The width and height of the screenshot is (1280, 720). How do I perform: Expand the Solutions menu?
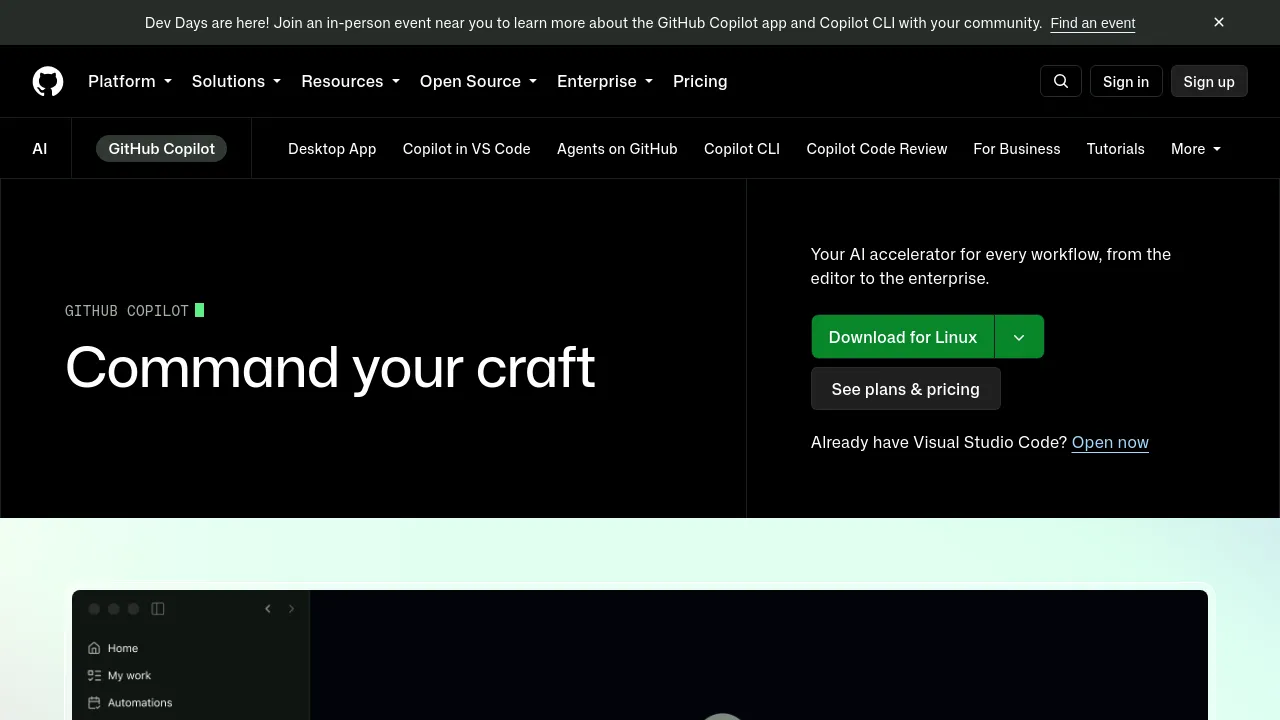tap(236, 81)
